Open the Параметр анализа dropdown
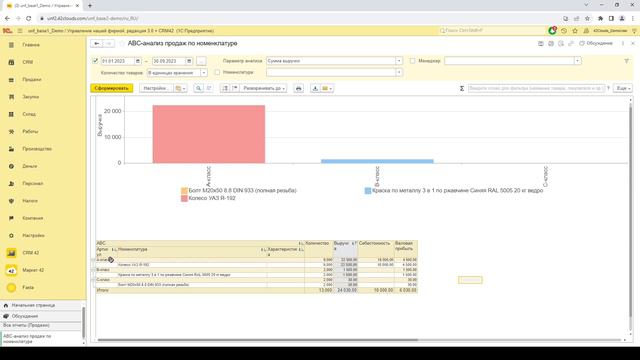 click(399, 61)
